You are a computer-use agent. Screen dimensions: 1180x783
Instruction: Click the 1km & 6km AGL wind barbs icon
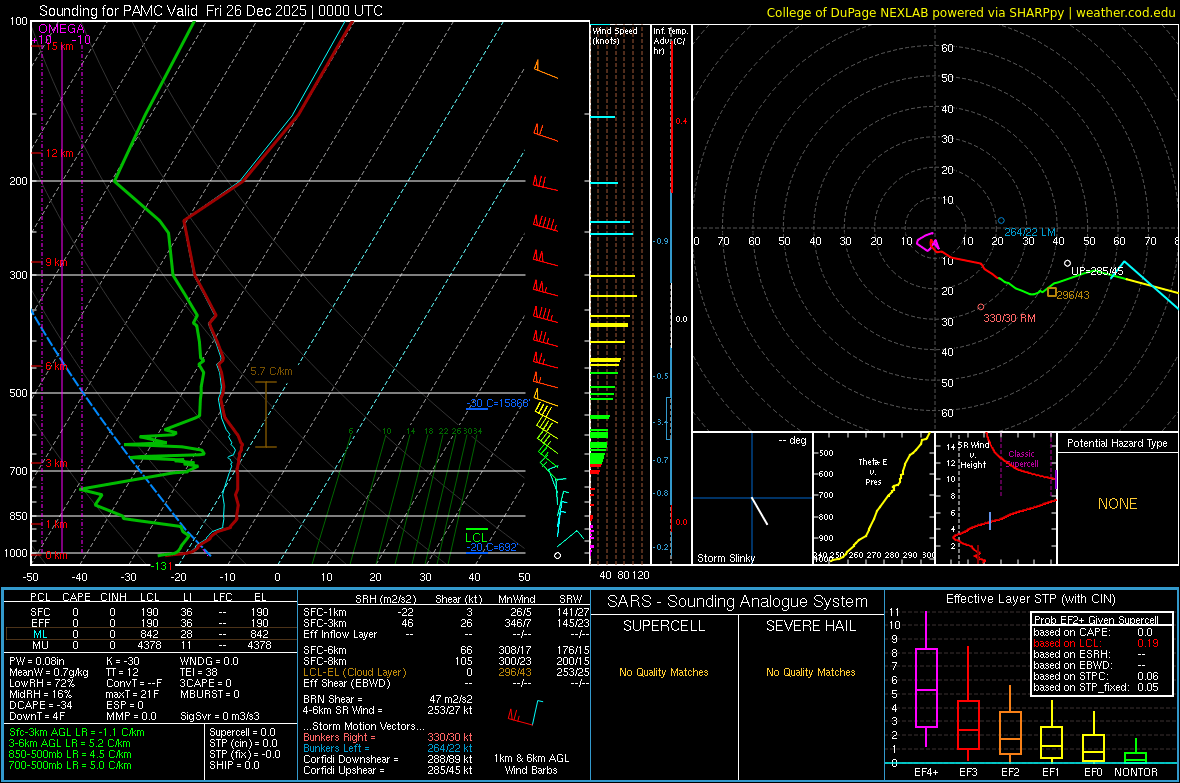[x=525, y=712]
